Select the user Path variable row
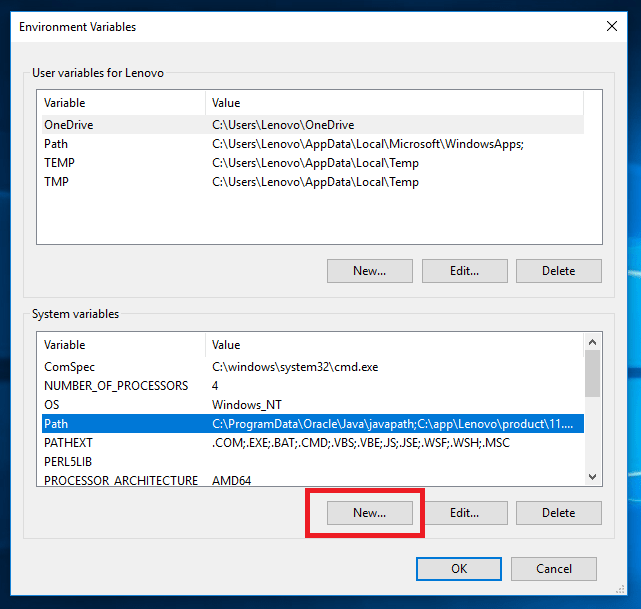The height and width of the screenshot is (609, 641). click(56, 144)
